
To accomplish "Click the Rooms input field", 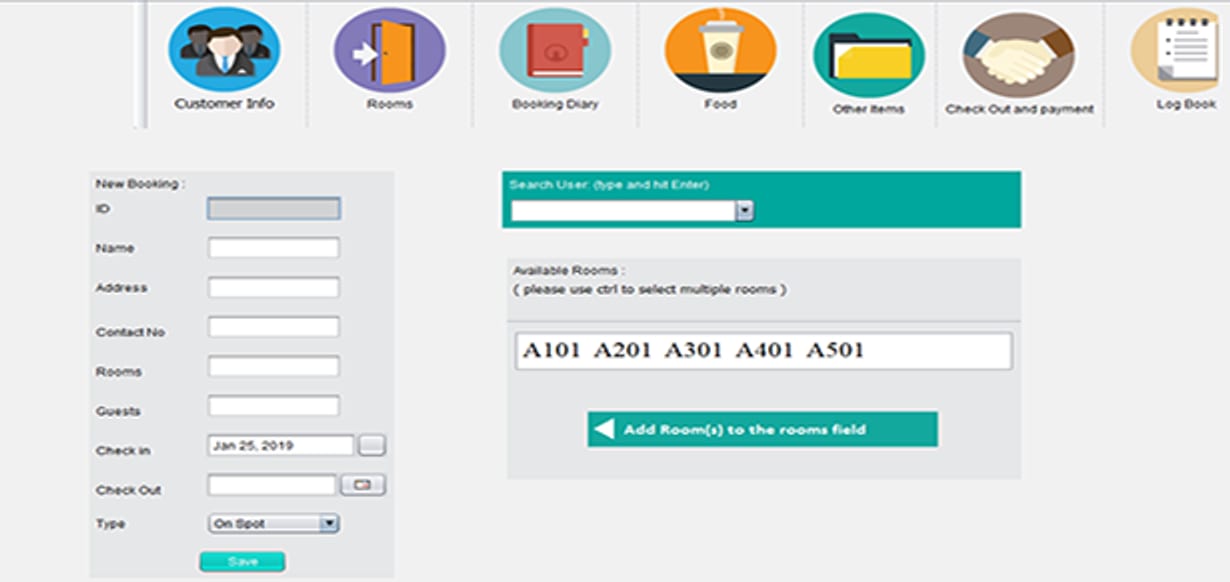I will [274, 367].
